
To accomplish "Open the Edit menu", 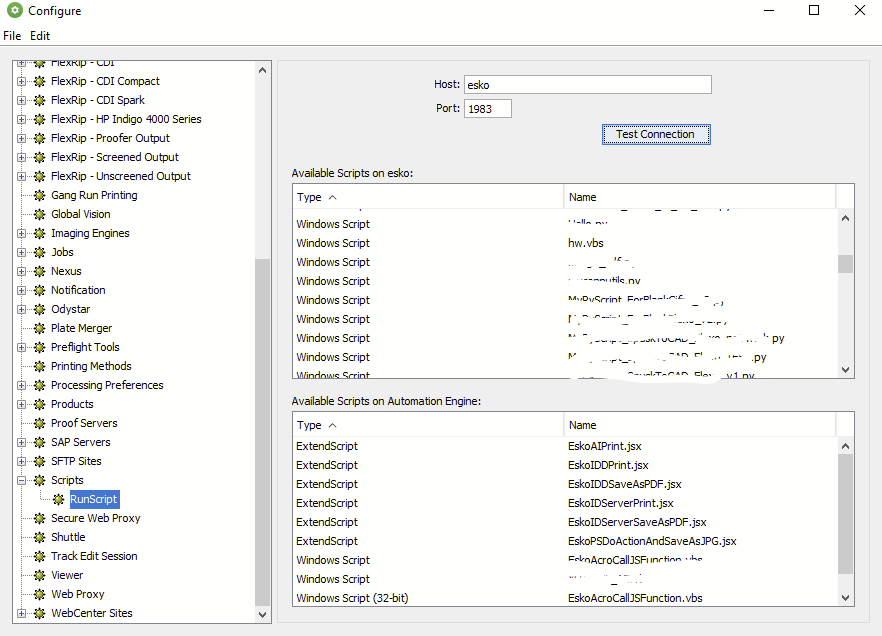I will pyautogui.click(x=40, y=36).
